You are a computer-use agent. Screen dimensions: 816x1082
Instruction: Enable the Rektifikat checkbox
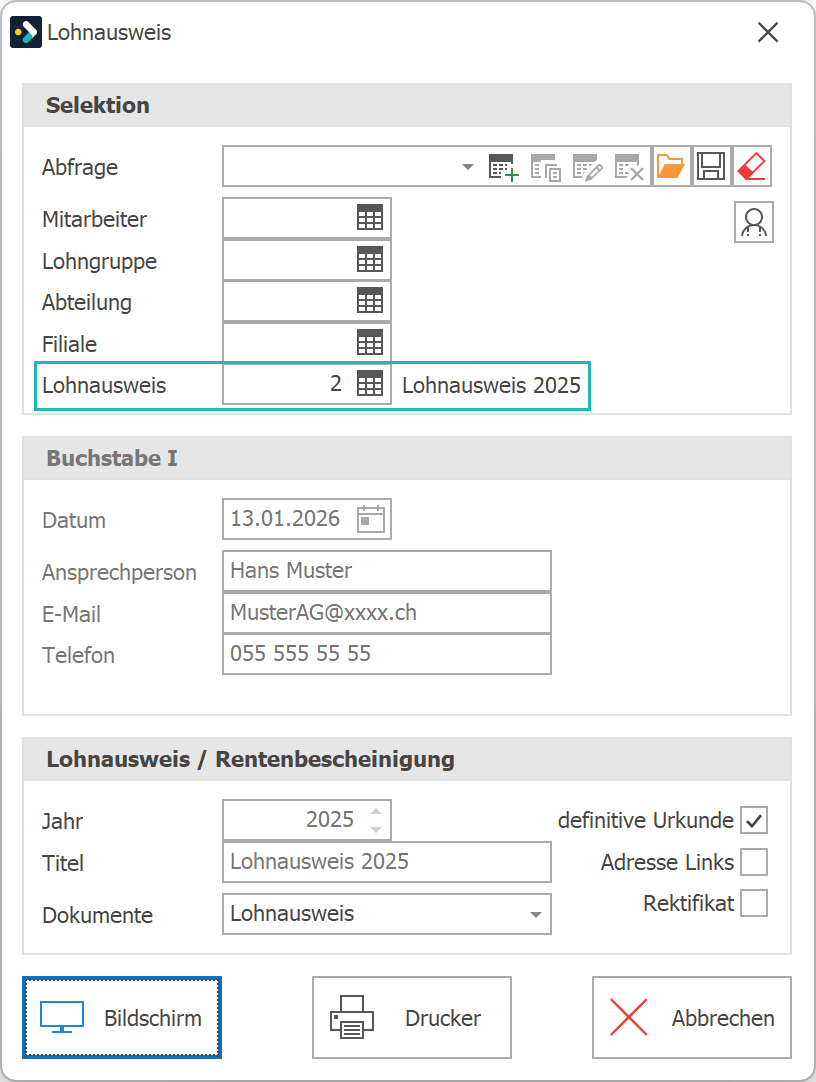[754, 903]
